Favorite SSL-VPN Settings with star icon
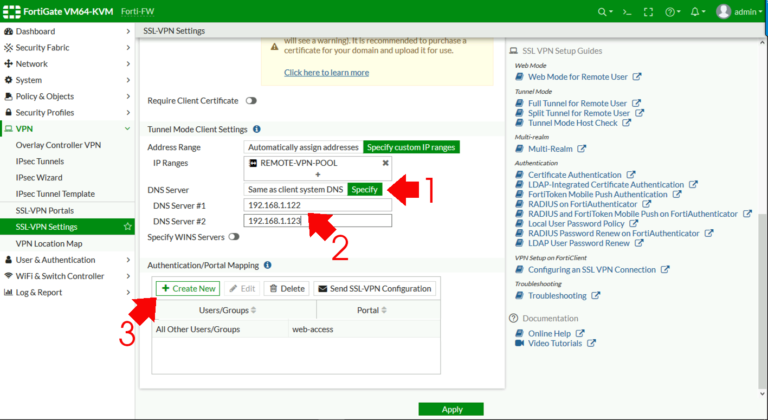 127,226
